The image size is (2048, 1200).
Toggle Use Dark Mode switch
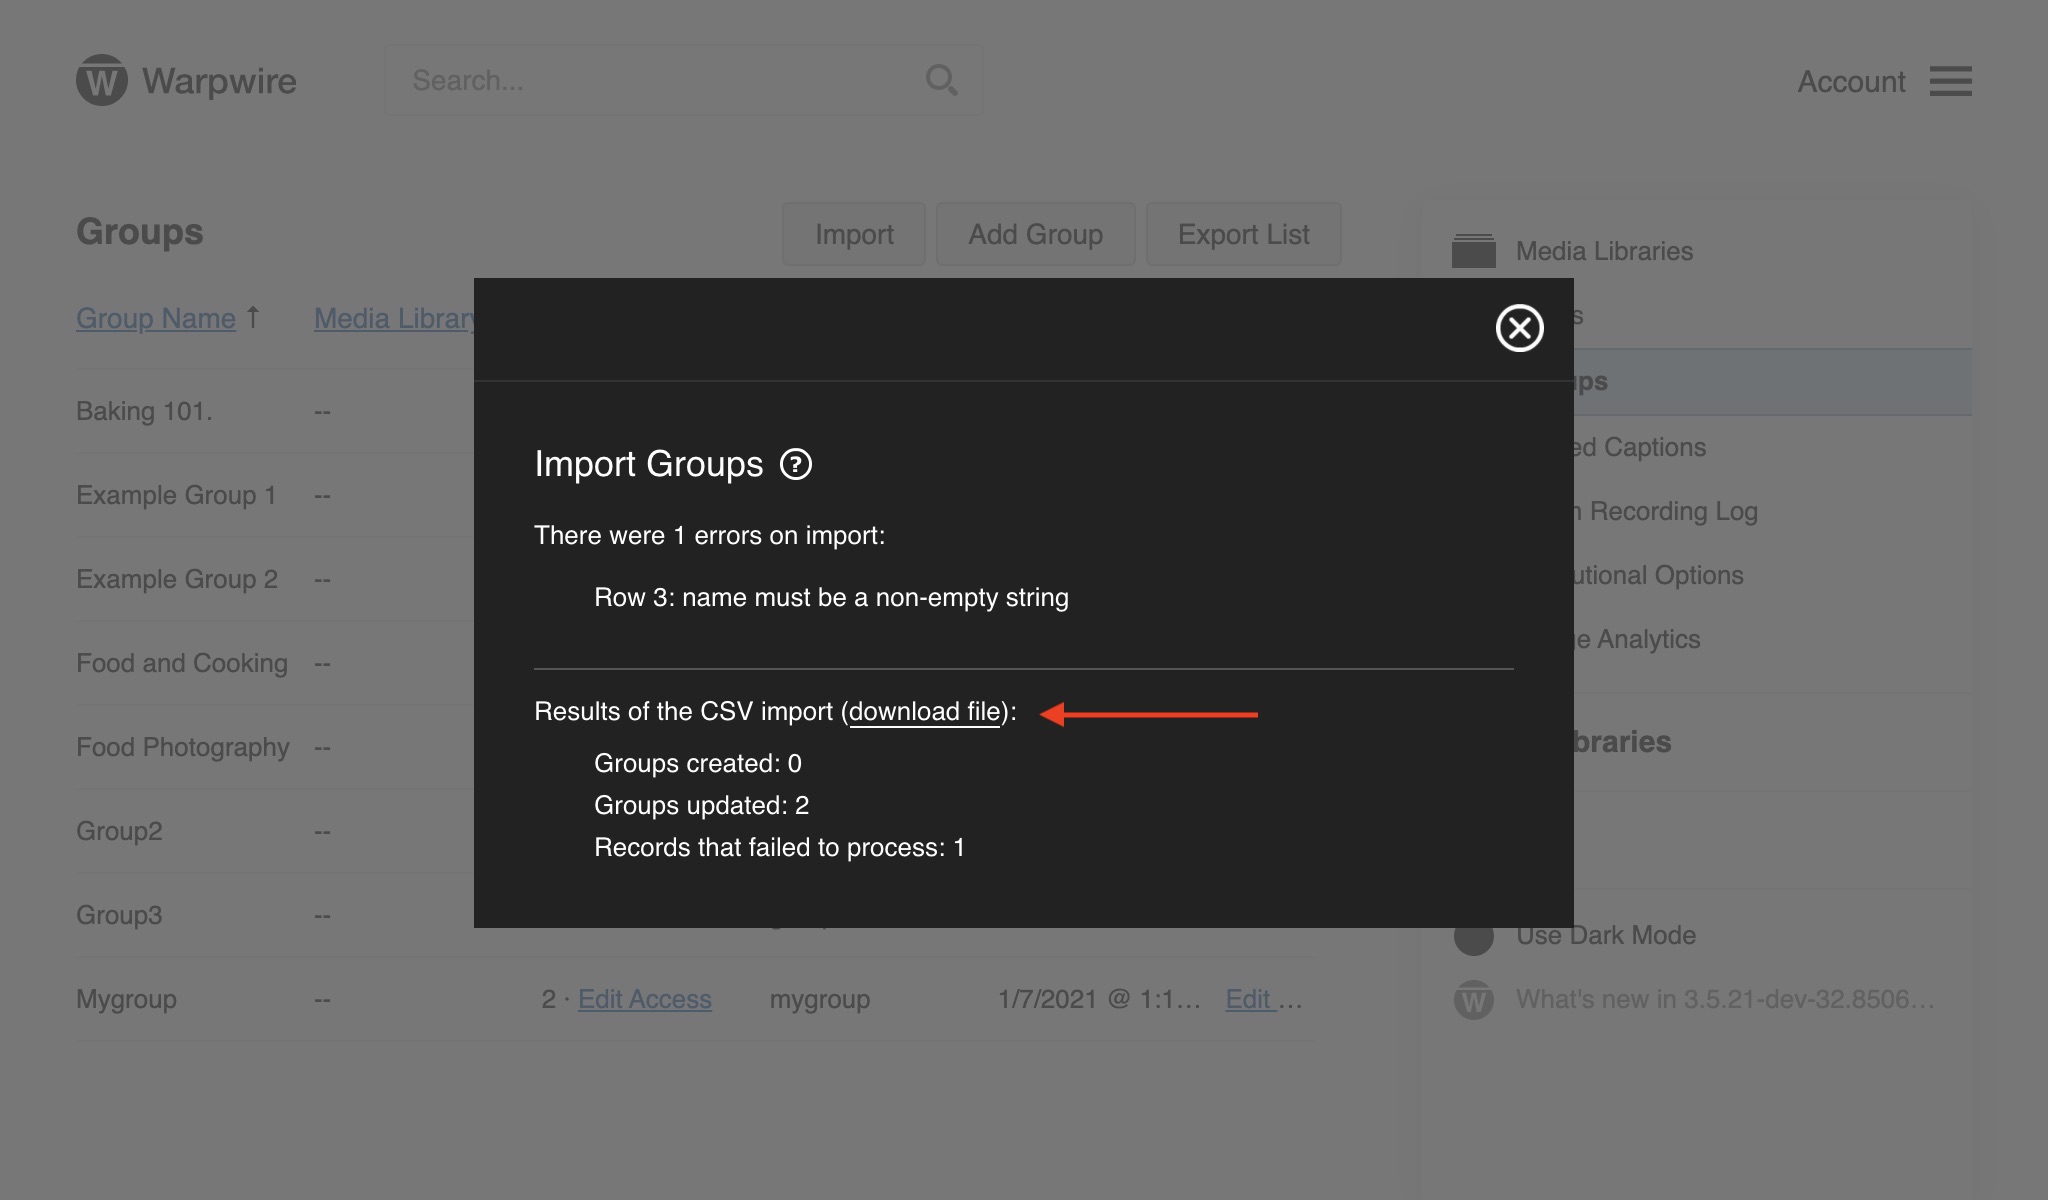pos(1474,937)
